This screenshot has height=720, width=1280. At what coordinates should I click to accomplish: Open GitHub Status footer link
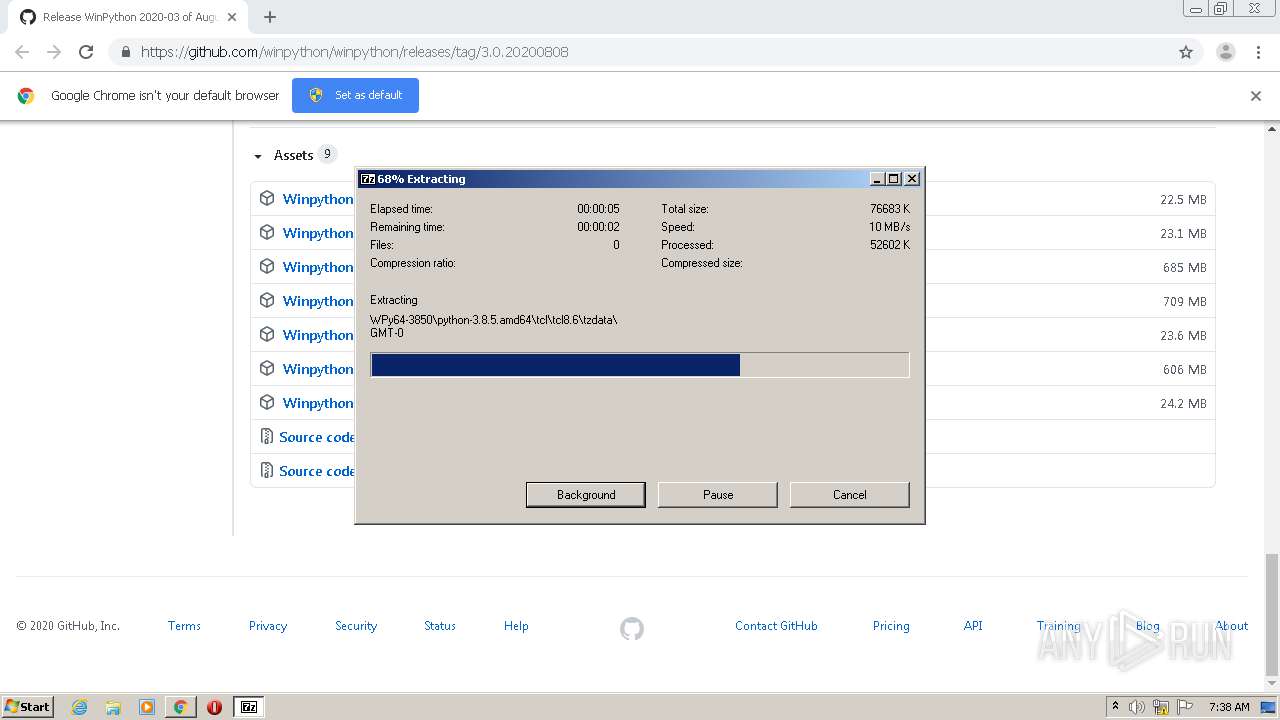point(440,626)
